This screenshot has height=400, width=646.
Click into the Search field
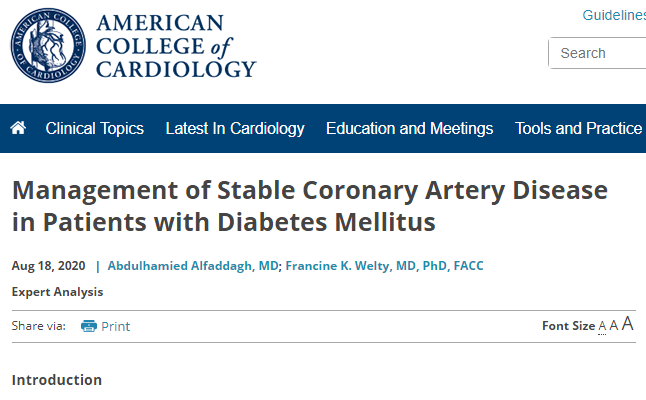pos(597,53)
